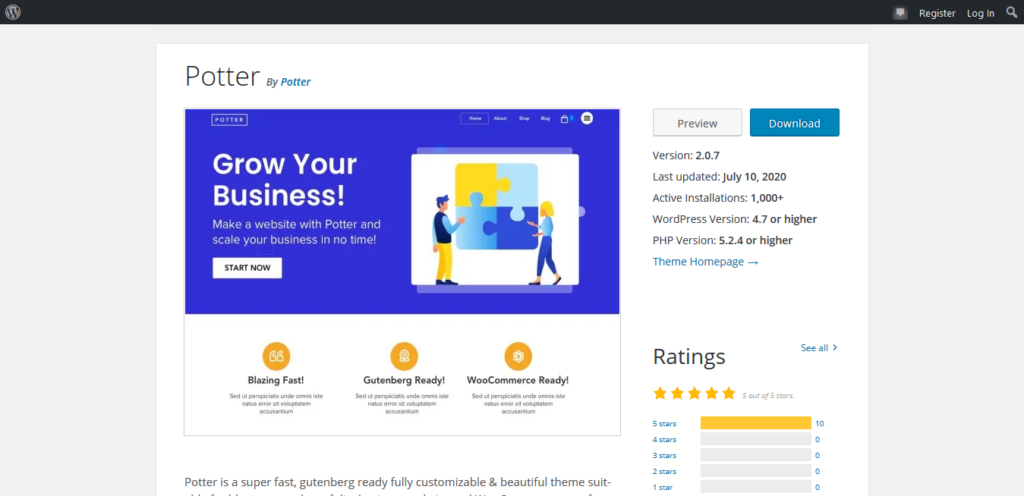
Task: Click the 5 stars rating link
Action: pyautogui.click(x=664, y=424)
